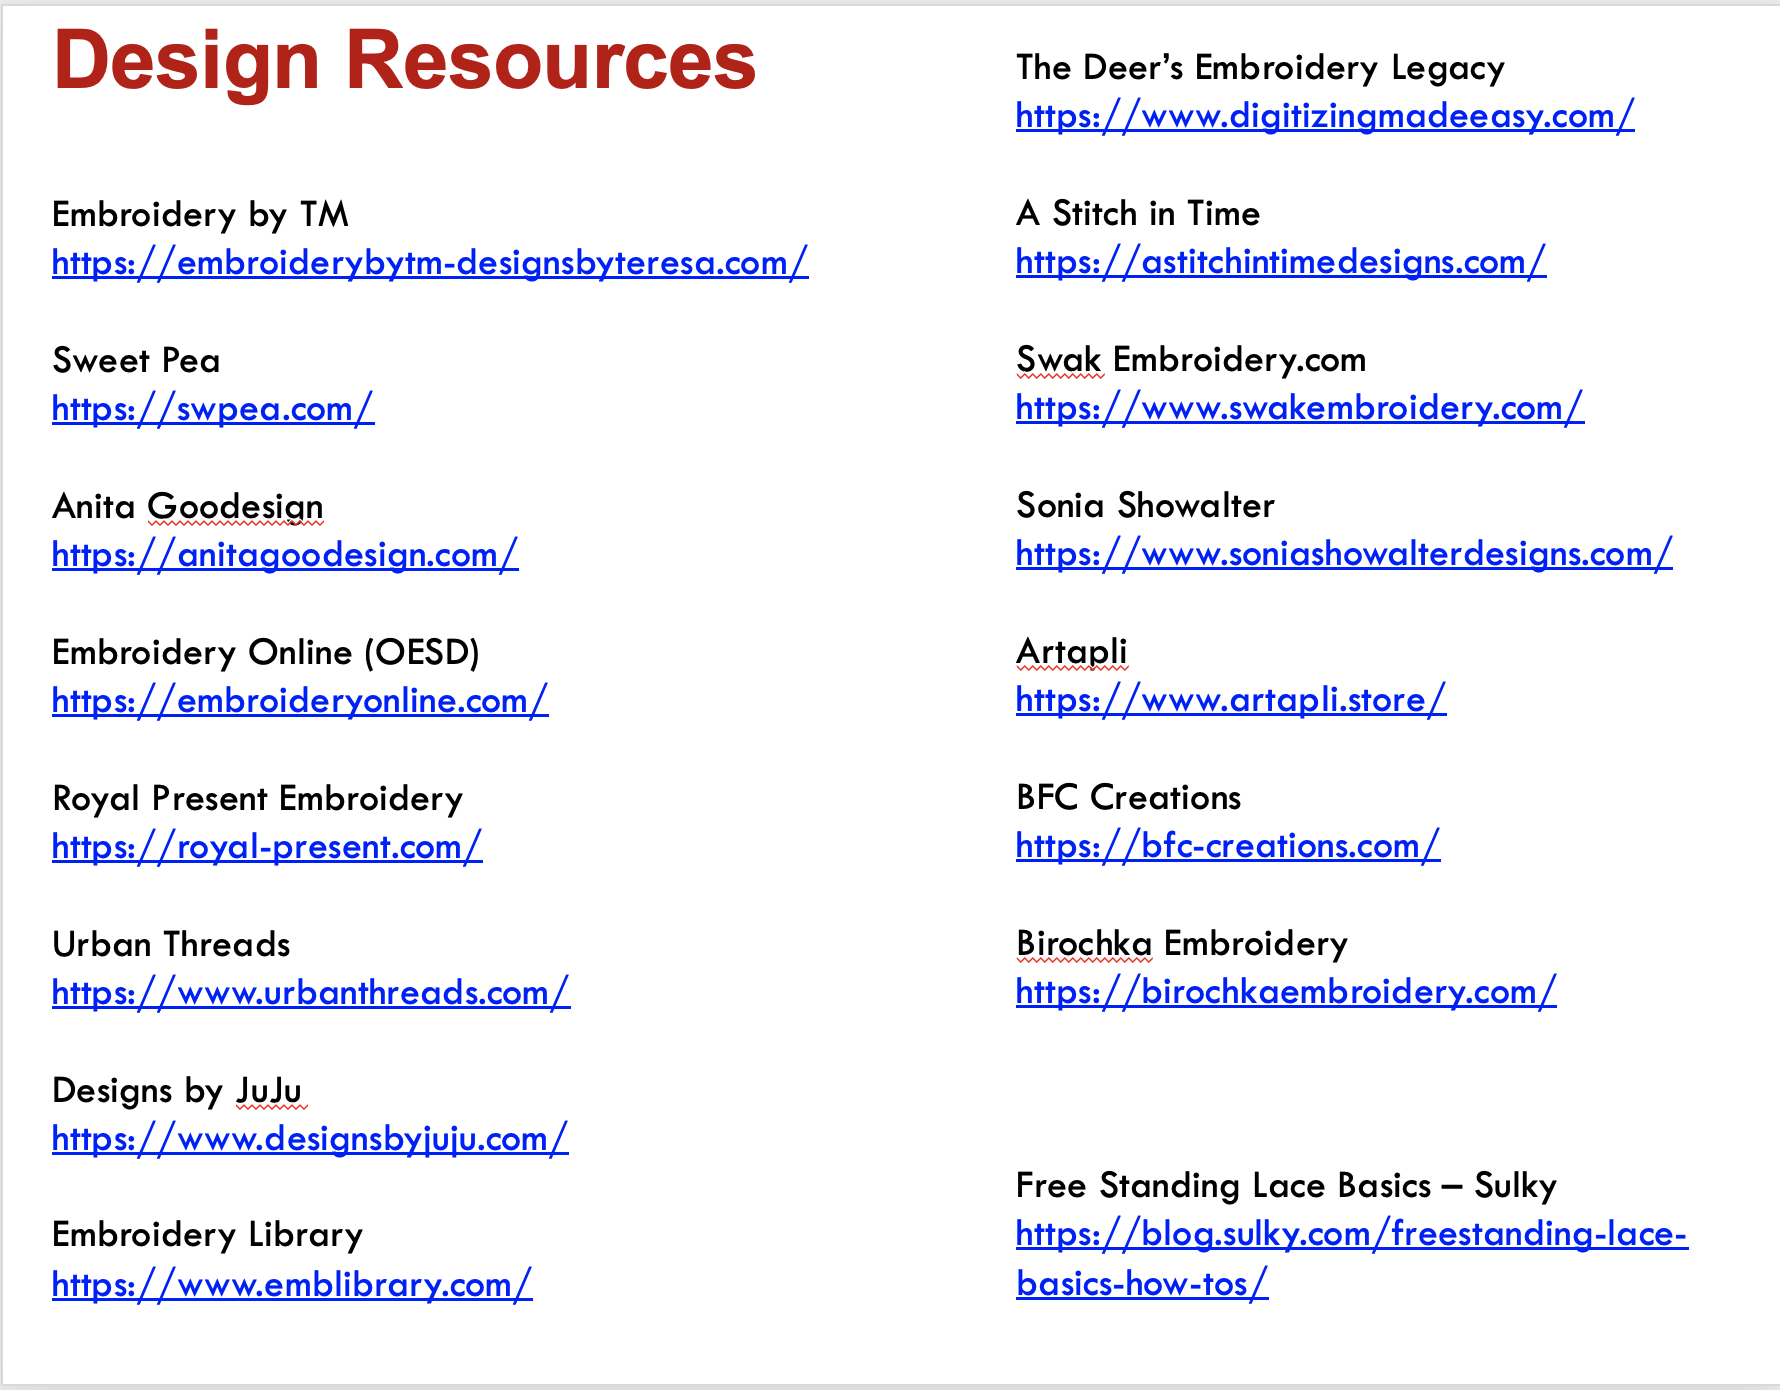The width and height of the screenshot is (1780, 1390).
Task: Click the 'Urban Threads' label
Action: tap(171, 944)
